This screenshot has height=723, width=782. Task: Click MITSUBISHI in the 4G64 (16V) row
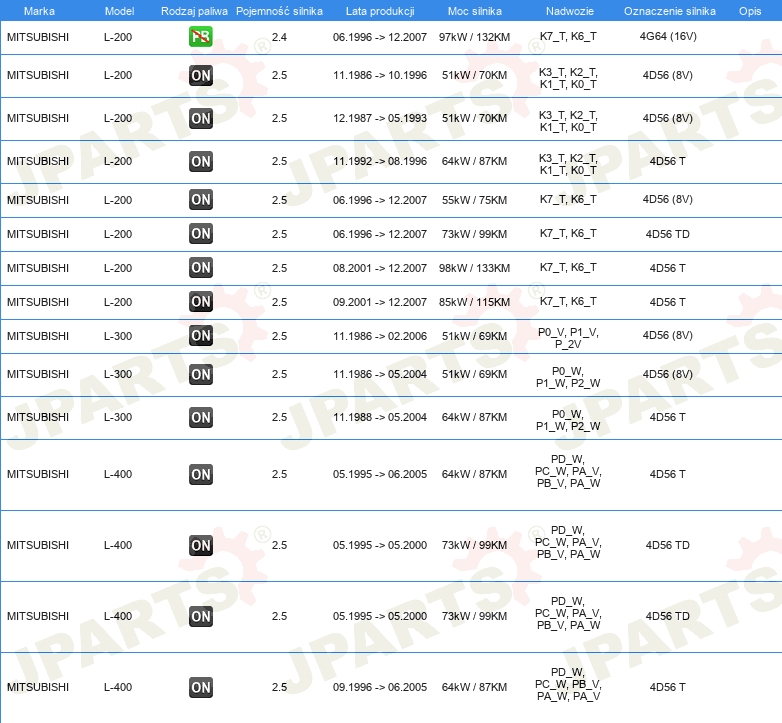[38, 37]
